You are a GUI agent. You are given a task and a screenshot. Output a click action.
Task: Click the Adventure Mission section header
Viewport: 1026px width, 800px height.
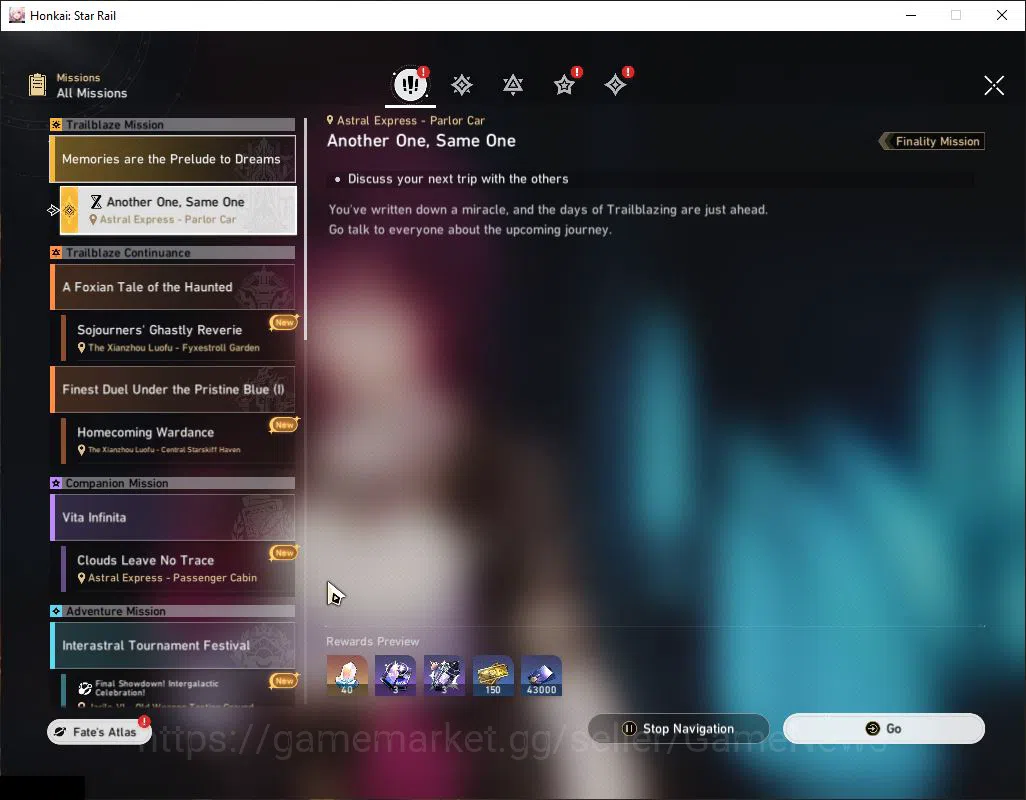click(x=173, y=611)
